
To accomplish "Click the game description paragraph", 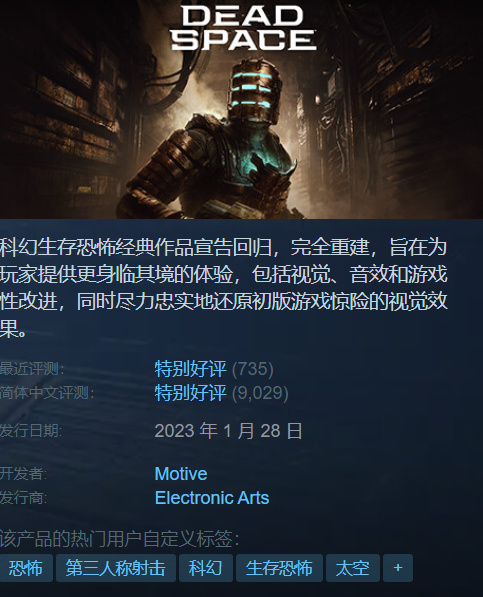I will pos(224,288).
